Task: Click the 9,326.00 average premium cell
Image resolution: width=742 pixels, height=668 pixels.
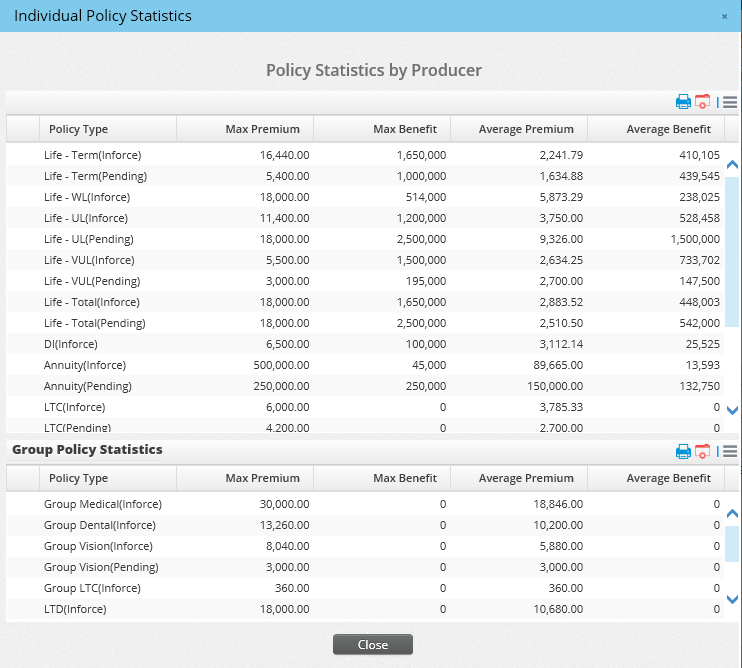Action: (x=561, y=239)
